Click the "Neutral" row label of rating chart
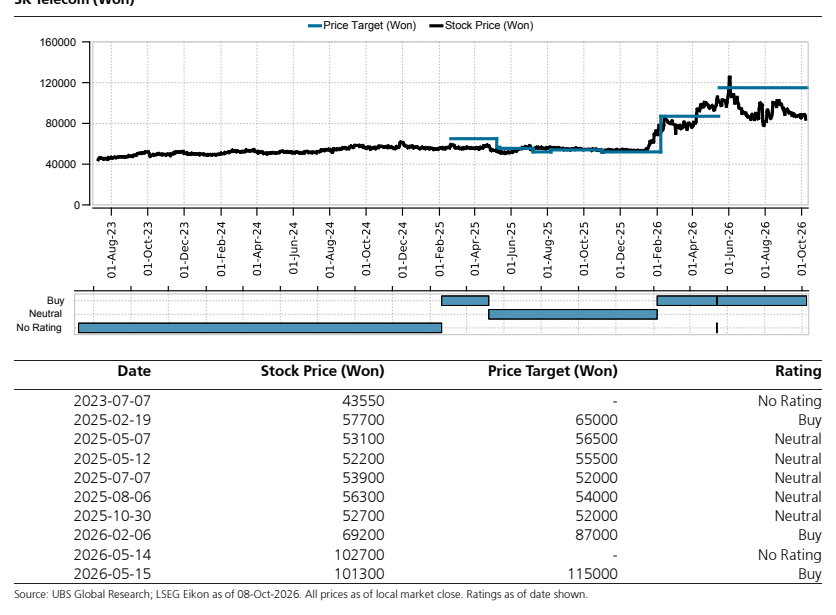Viewport: 836px width, 615px height. click(45, 314)
